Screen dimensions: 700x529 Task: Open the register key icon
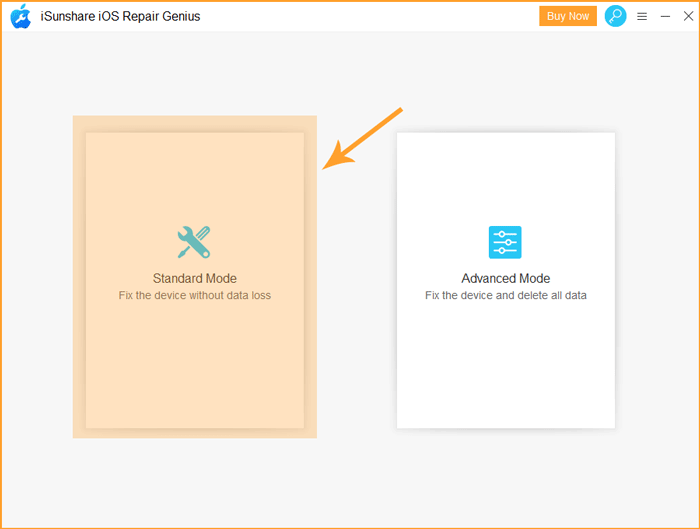click(615, 16)
